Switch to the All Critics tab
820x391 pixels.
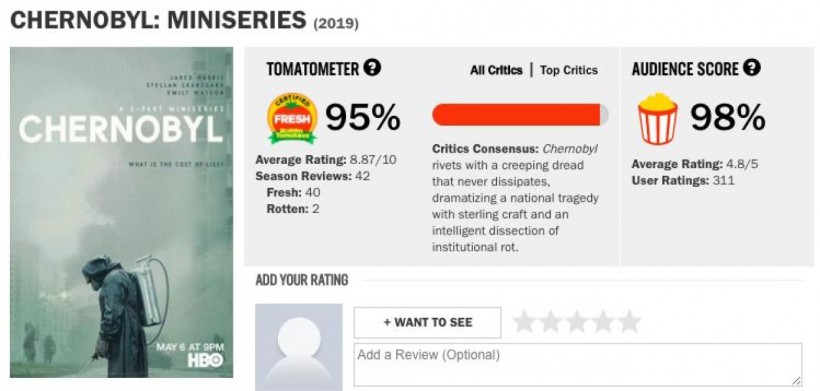(x=496, y=70)
